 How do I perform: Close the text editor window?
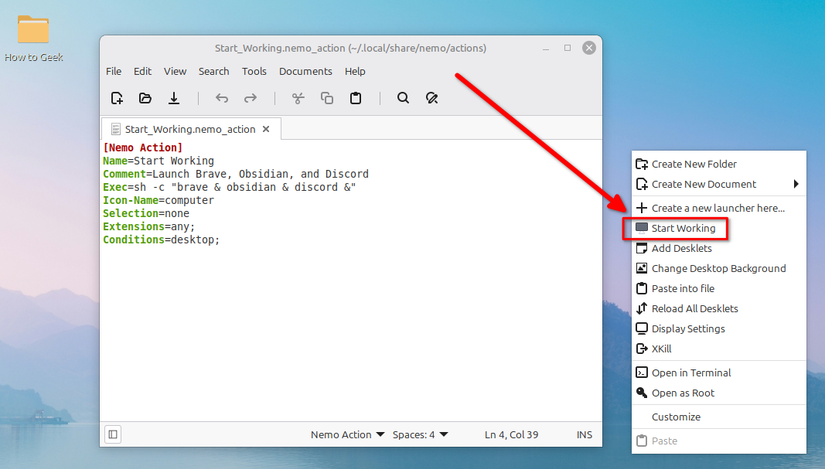589,48
